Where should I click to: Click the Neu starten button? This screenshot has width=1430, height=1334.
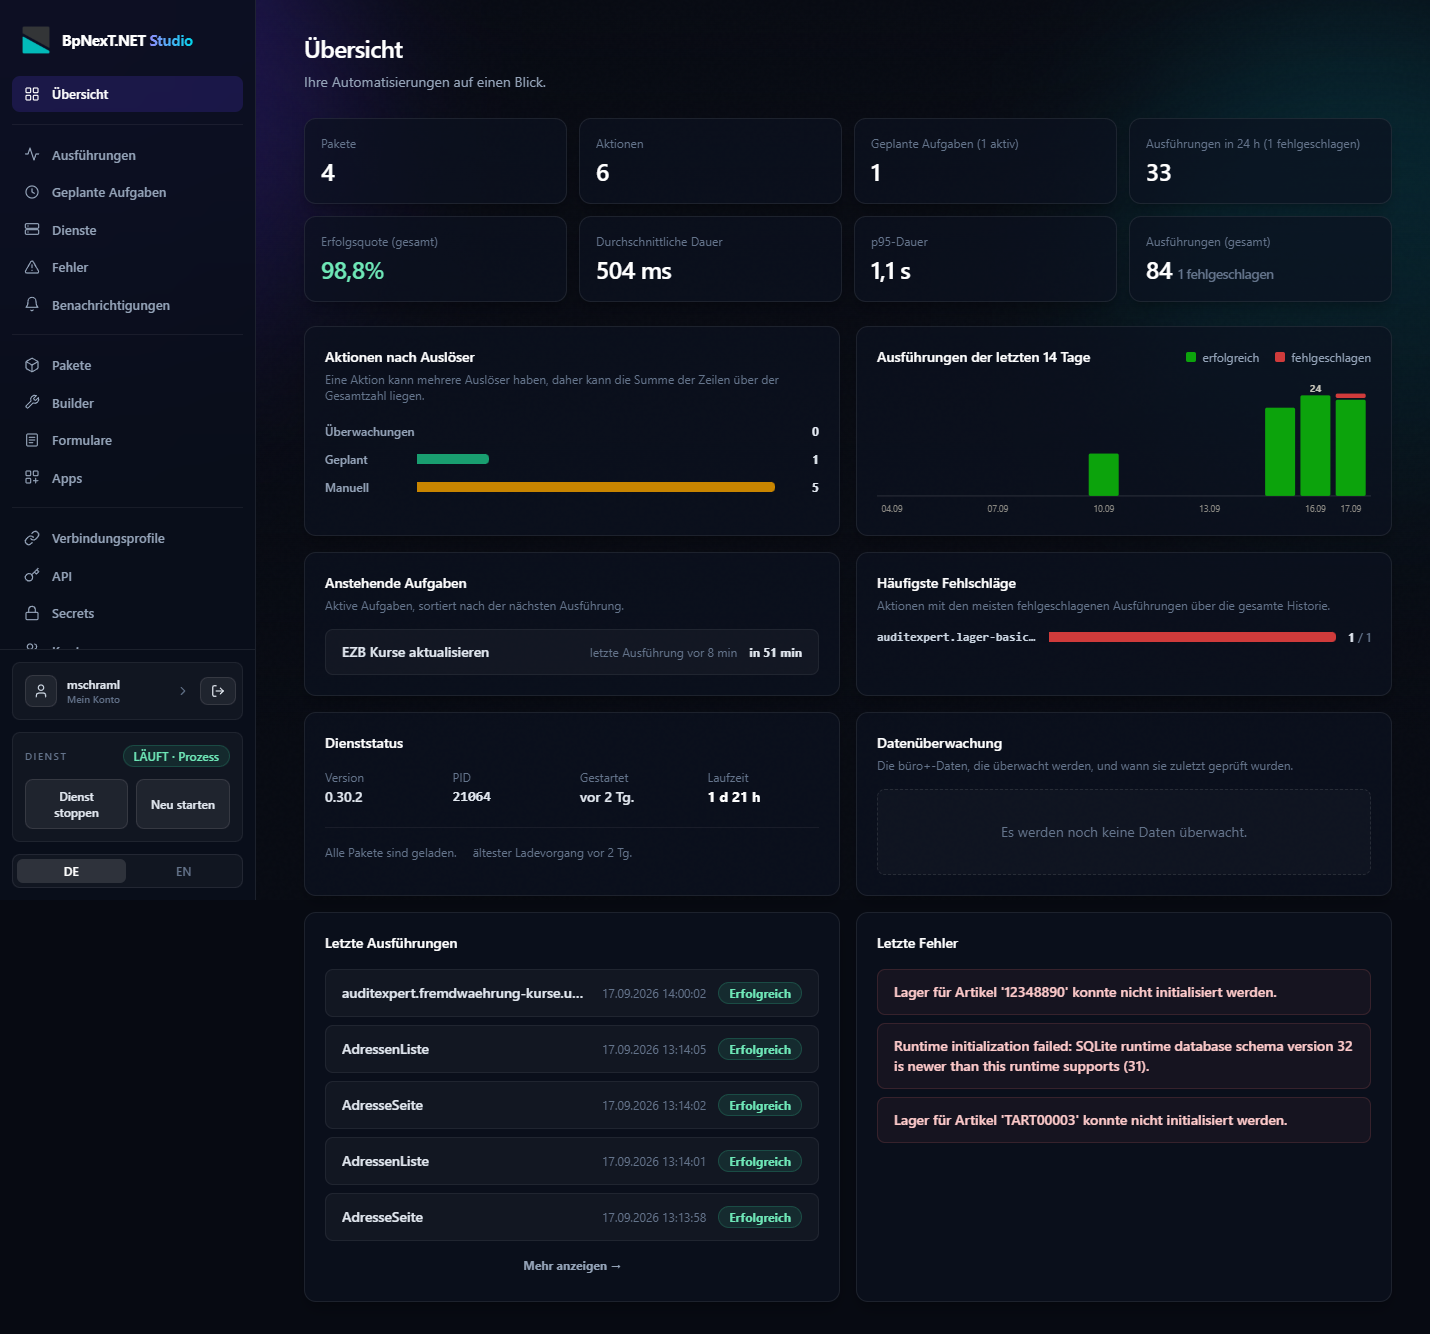point(183,804)
